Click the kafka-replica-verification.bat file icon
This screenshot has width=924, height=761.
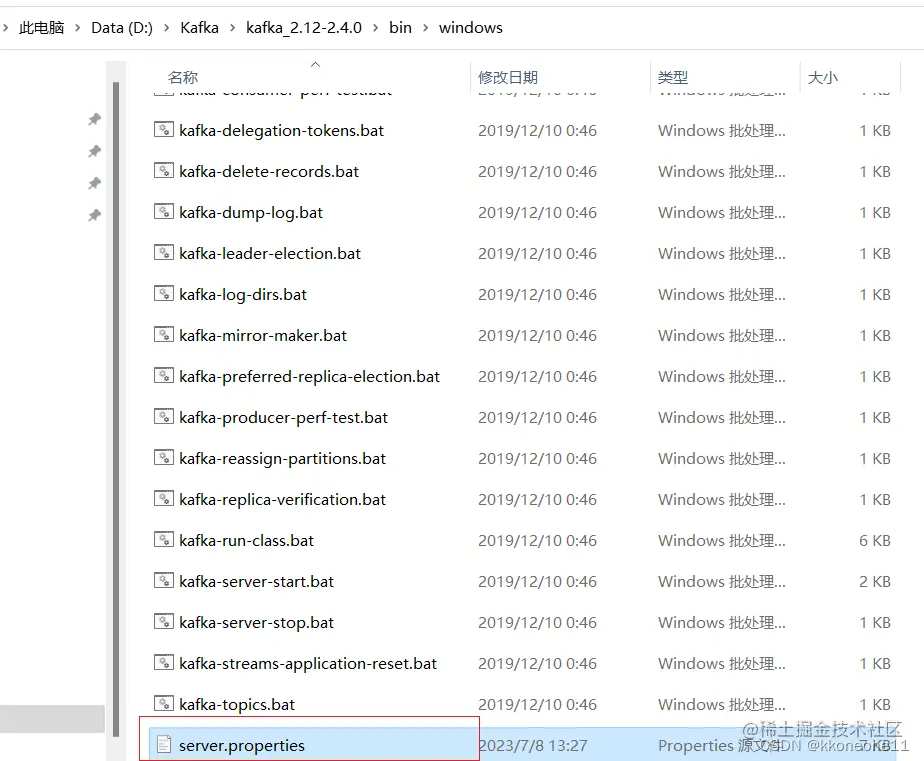click(x=164, y=498)
